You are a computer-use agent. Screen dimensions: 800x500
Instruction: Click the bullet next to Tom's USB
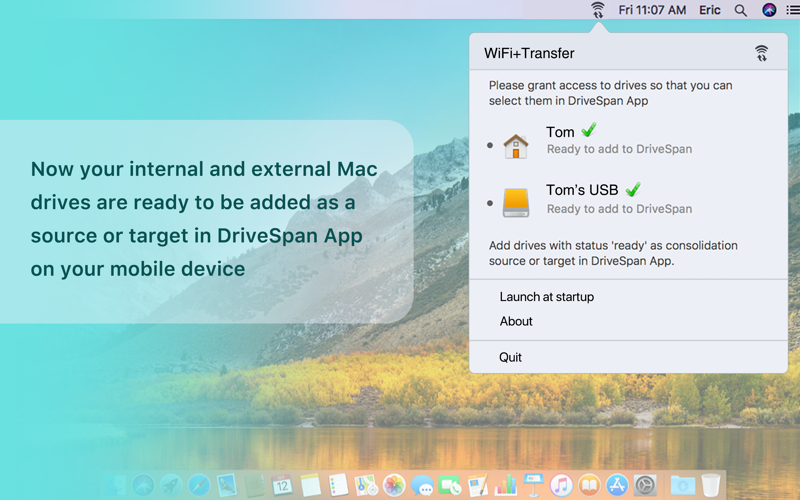pyautogui.click(x=490, y=203)
